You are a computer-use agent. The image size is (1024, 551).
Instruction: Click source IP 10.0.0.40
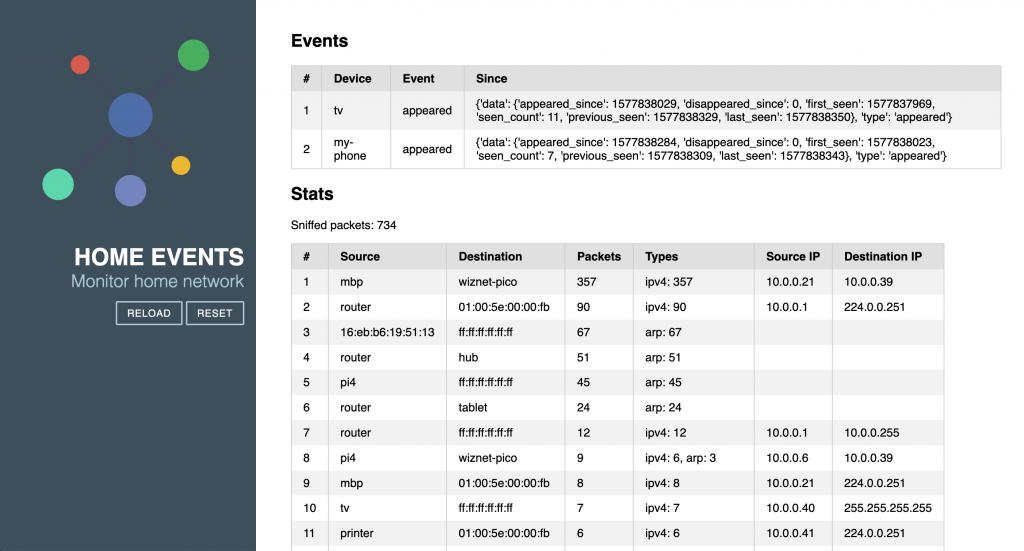pos(790,508)
